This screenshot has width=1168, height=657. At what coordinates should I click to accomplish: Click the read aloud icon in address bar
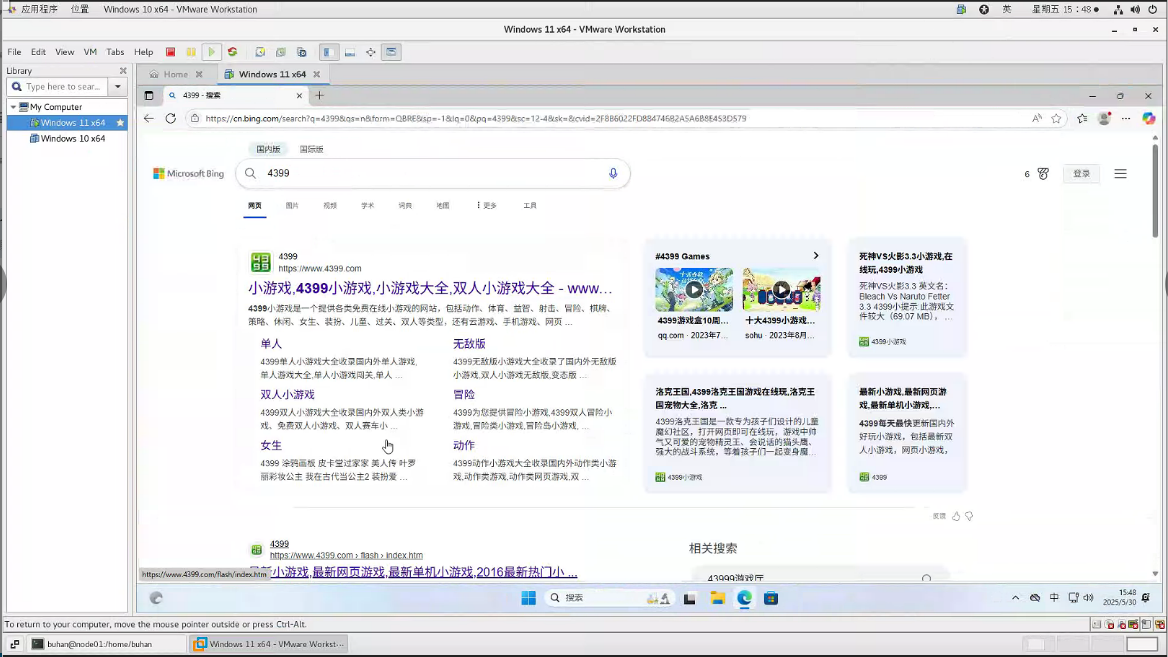pyautogui.click(x=1037, y=118)
